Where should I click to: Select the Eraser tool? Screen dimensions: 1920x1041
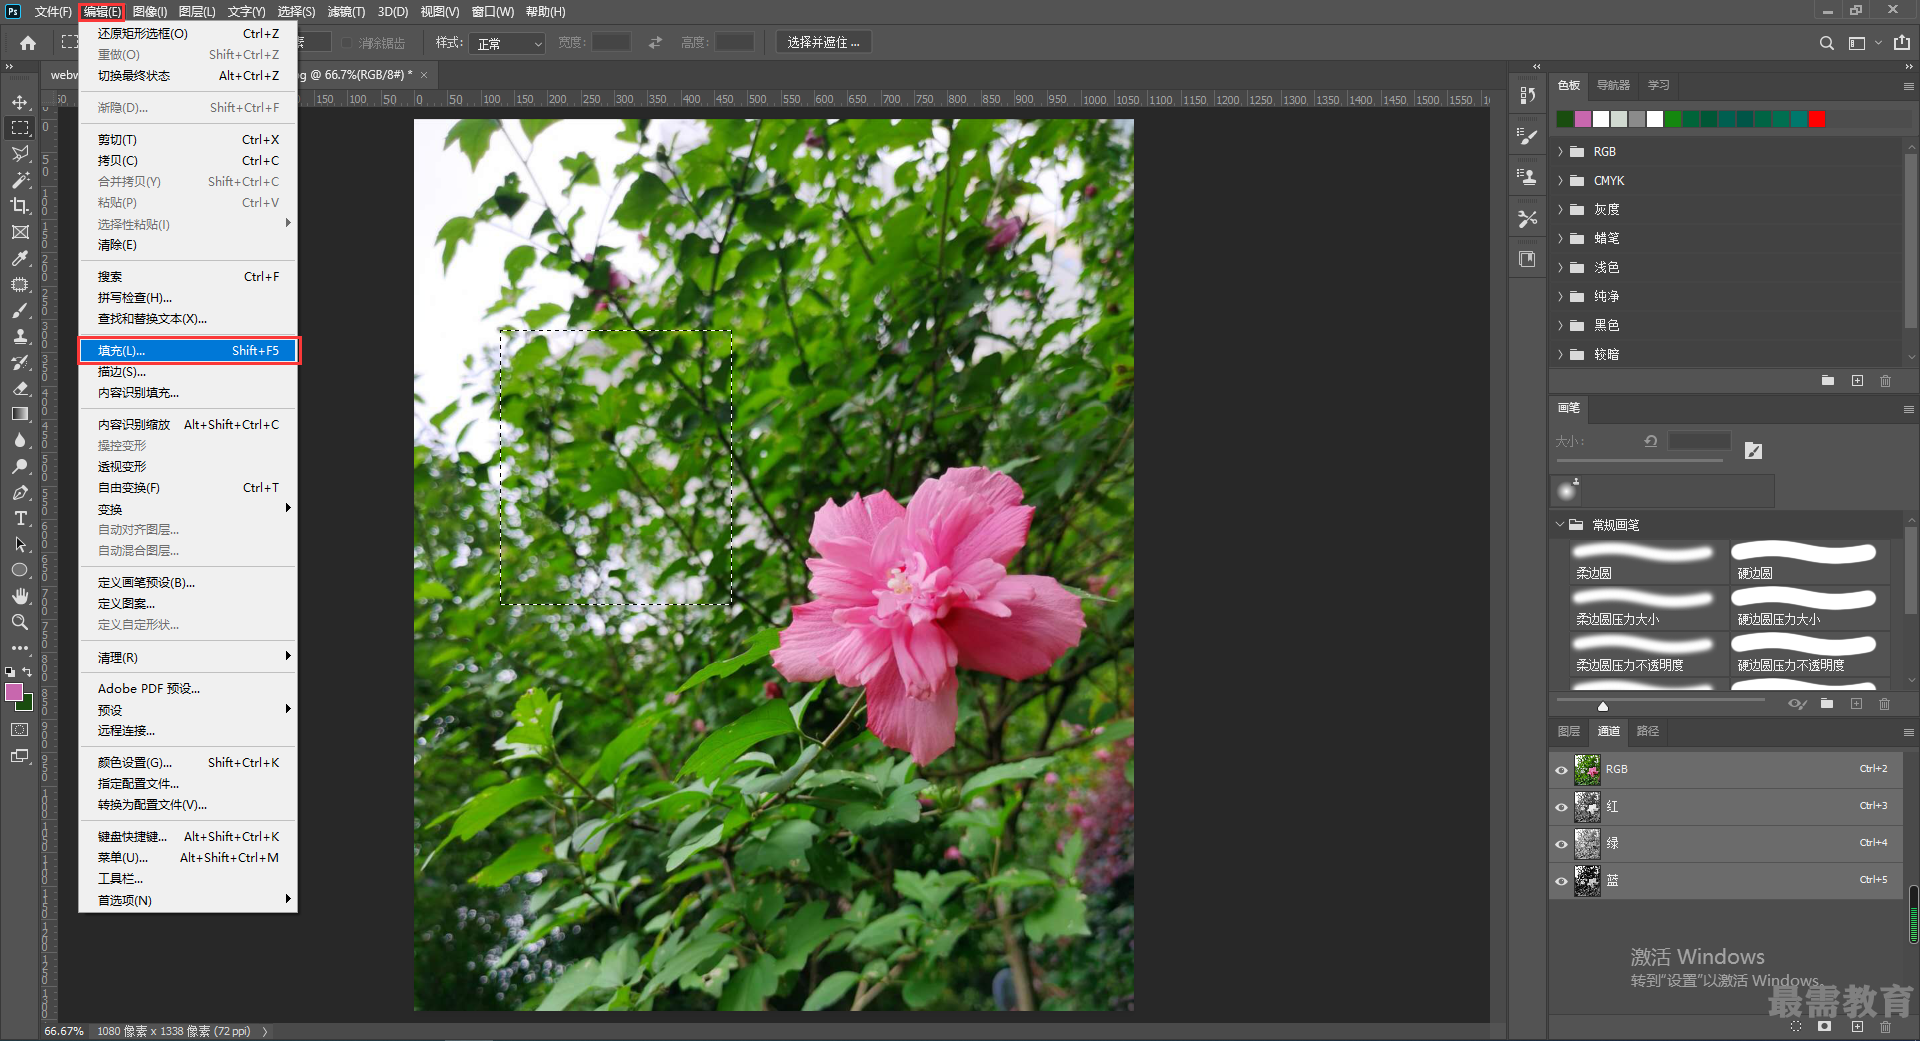tap(20, 388)
